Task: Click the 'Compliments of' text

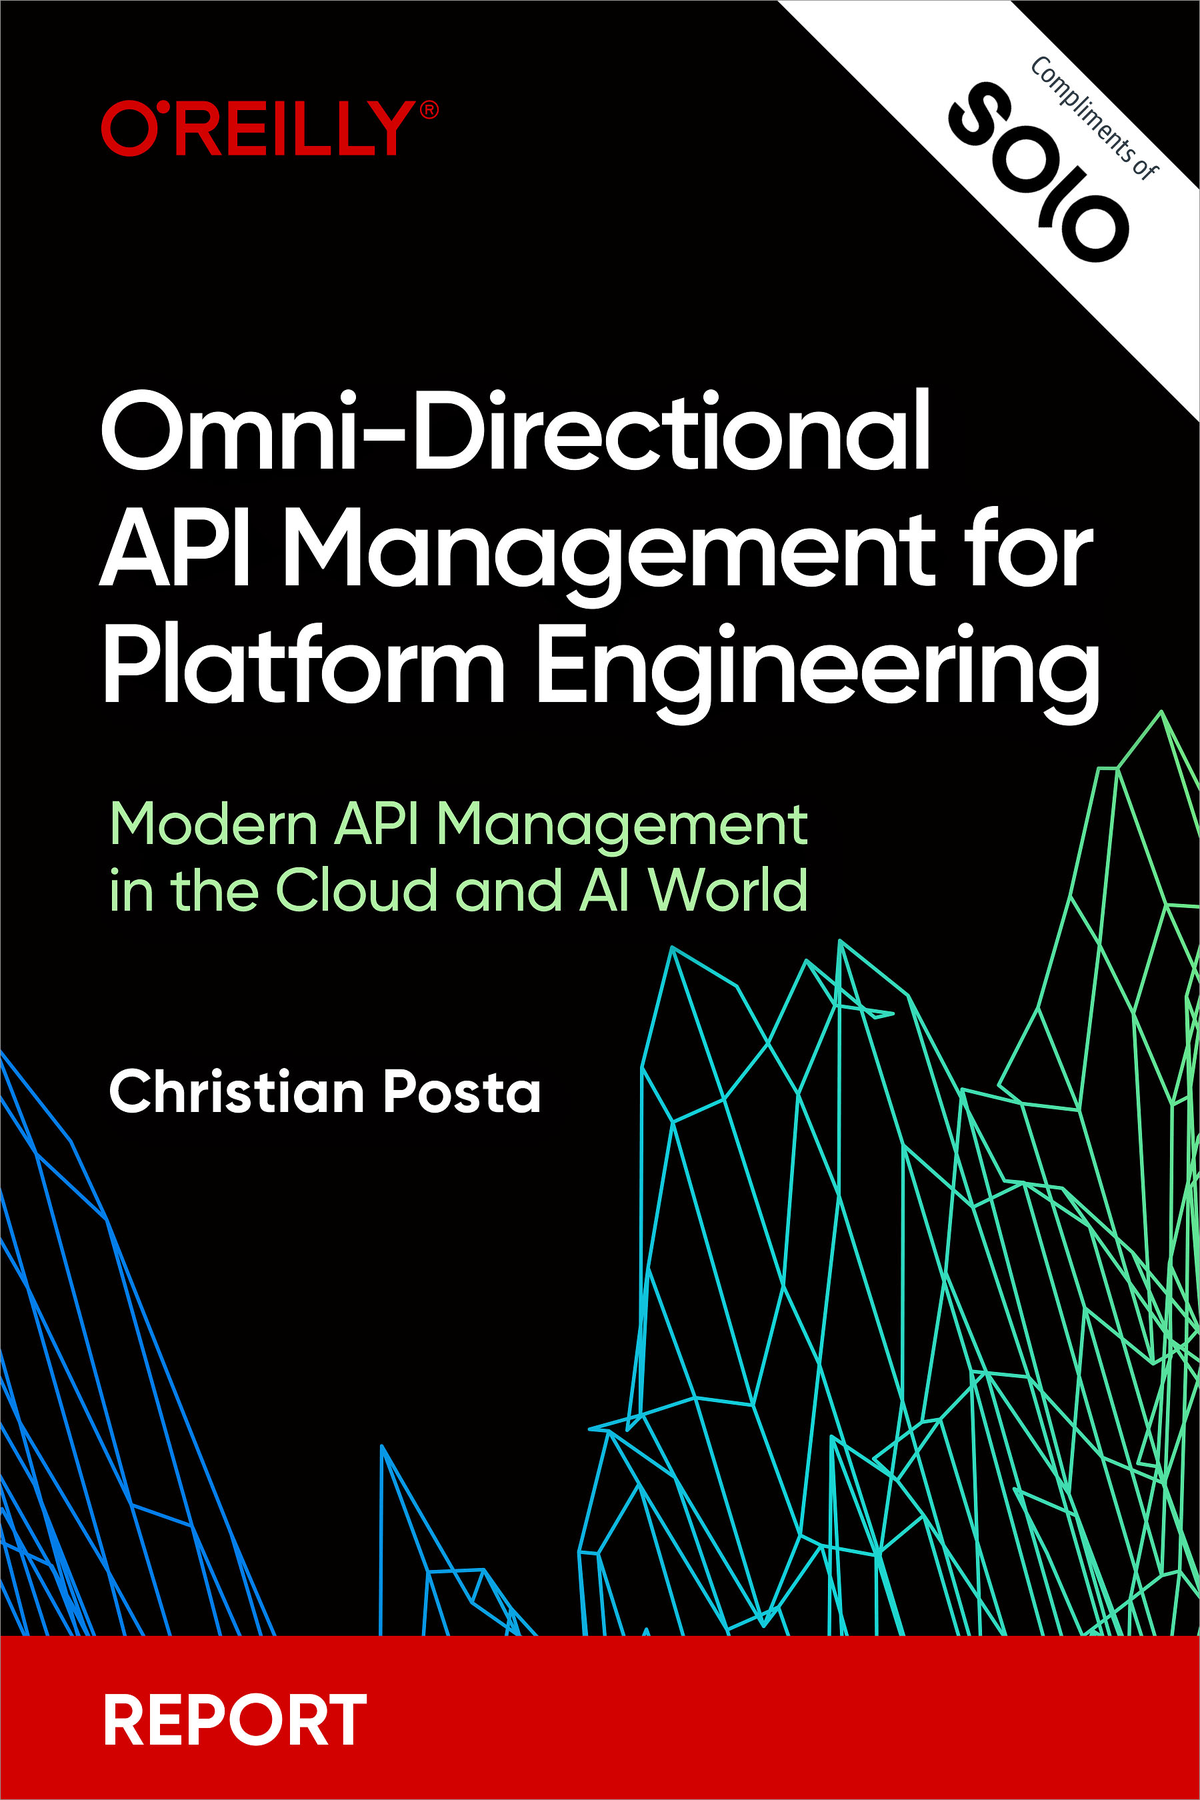Action: (x=1094, y=119)
